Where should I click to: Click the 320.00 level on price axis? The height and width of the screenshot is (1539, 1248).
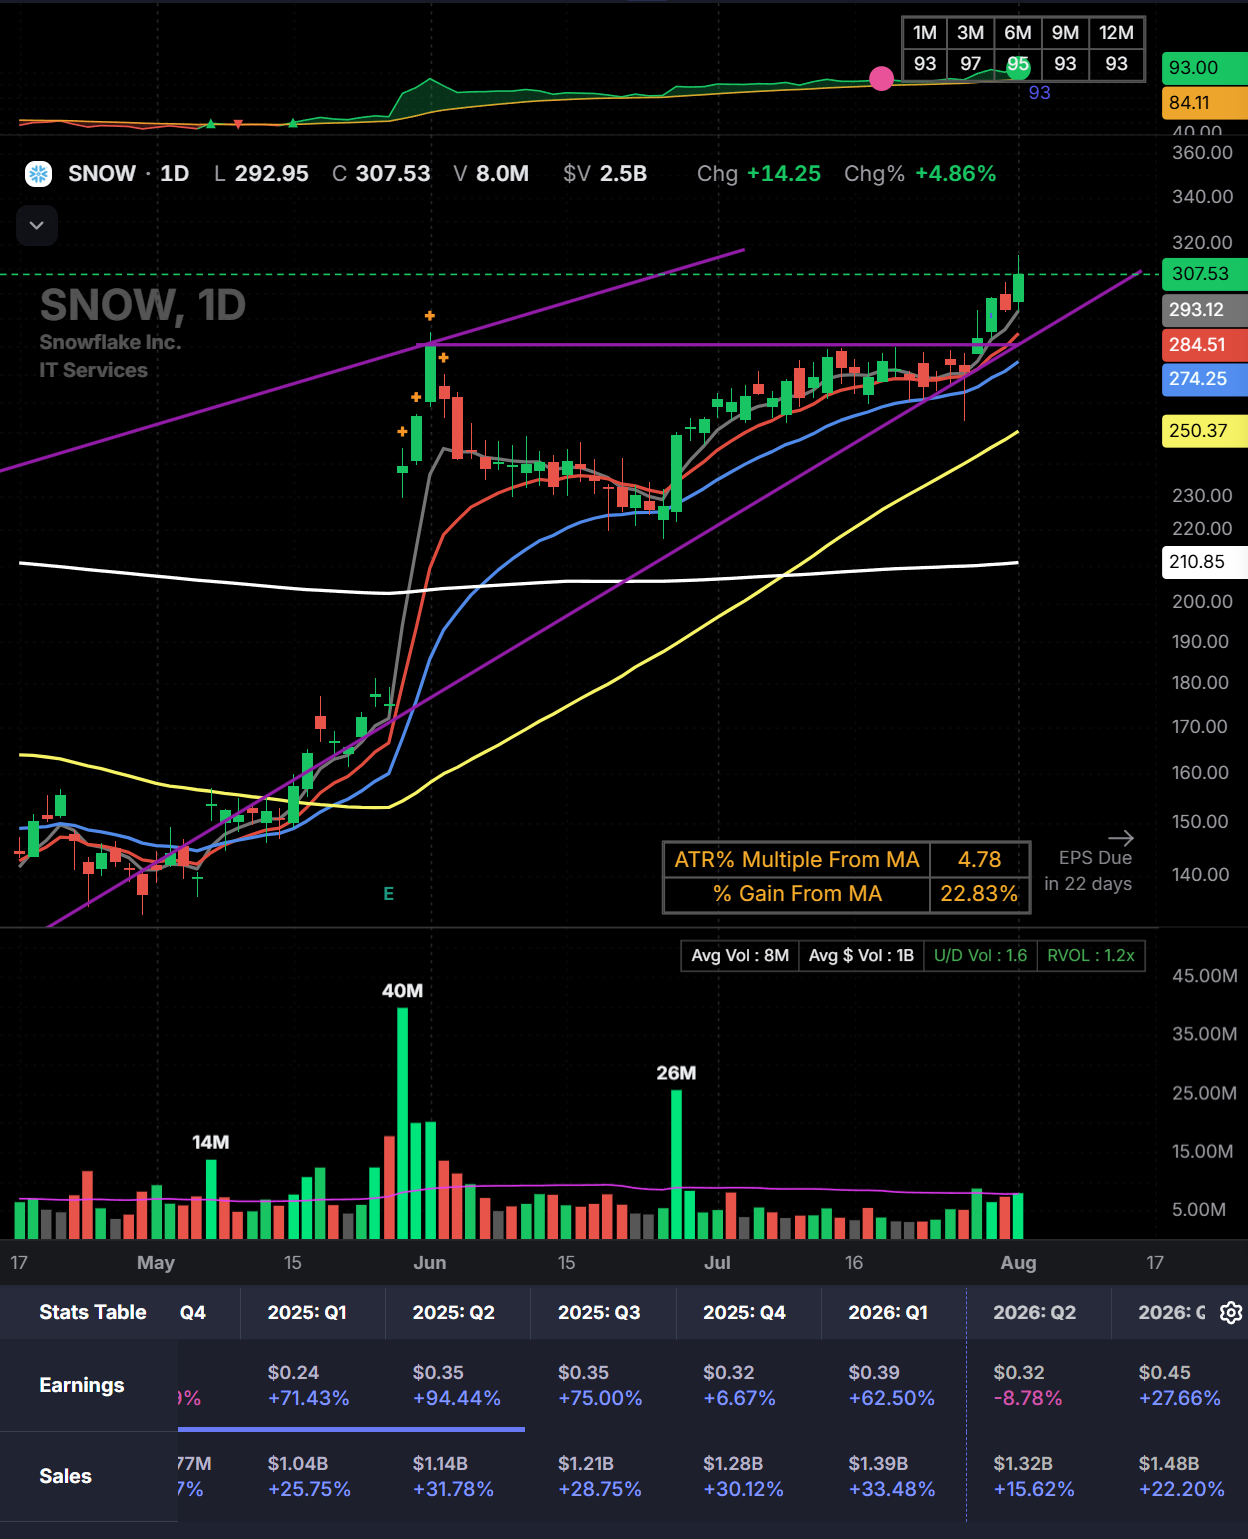[x=1202, y=243]
